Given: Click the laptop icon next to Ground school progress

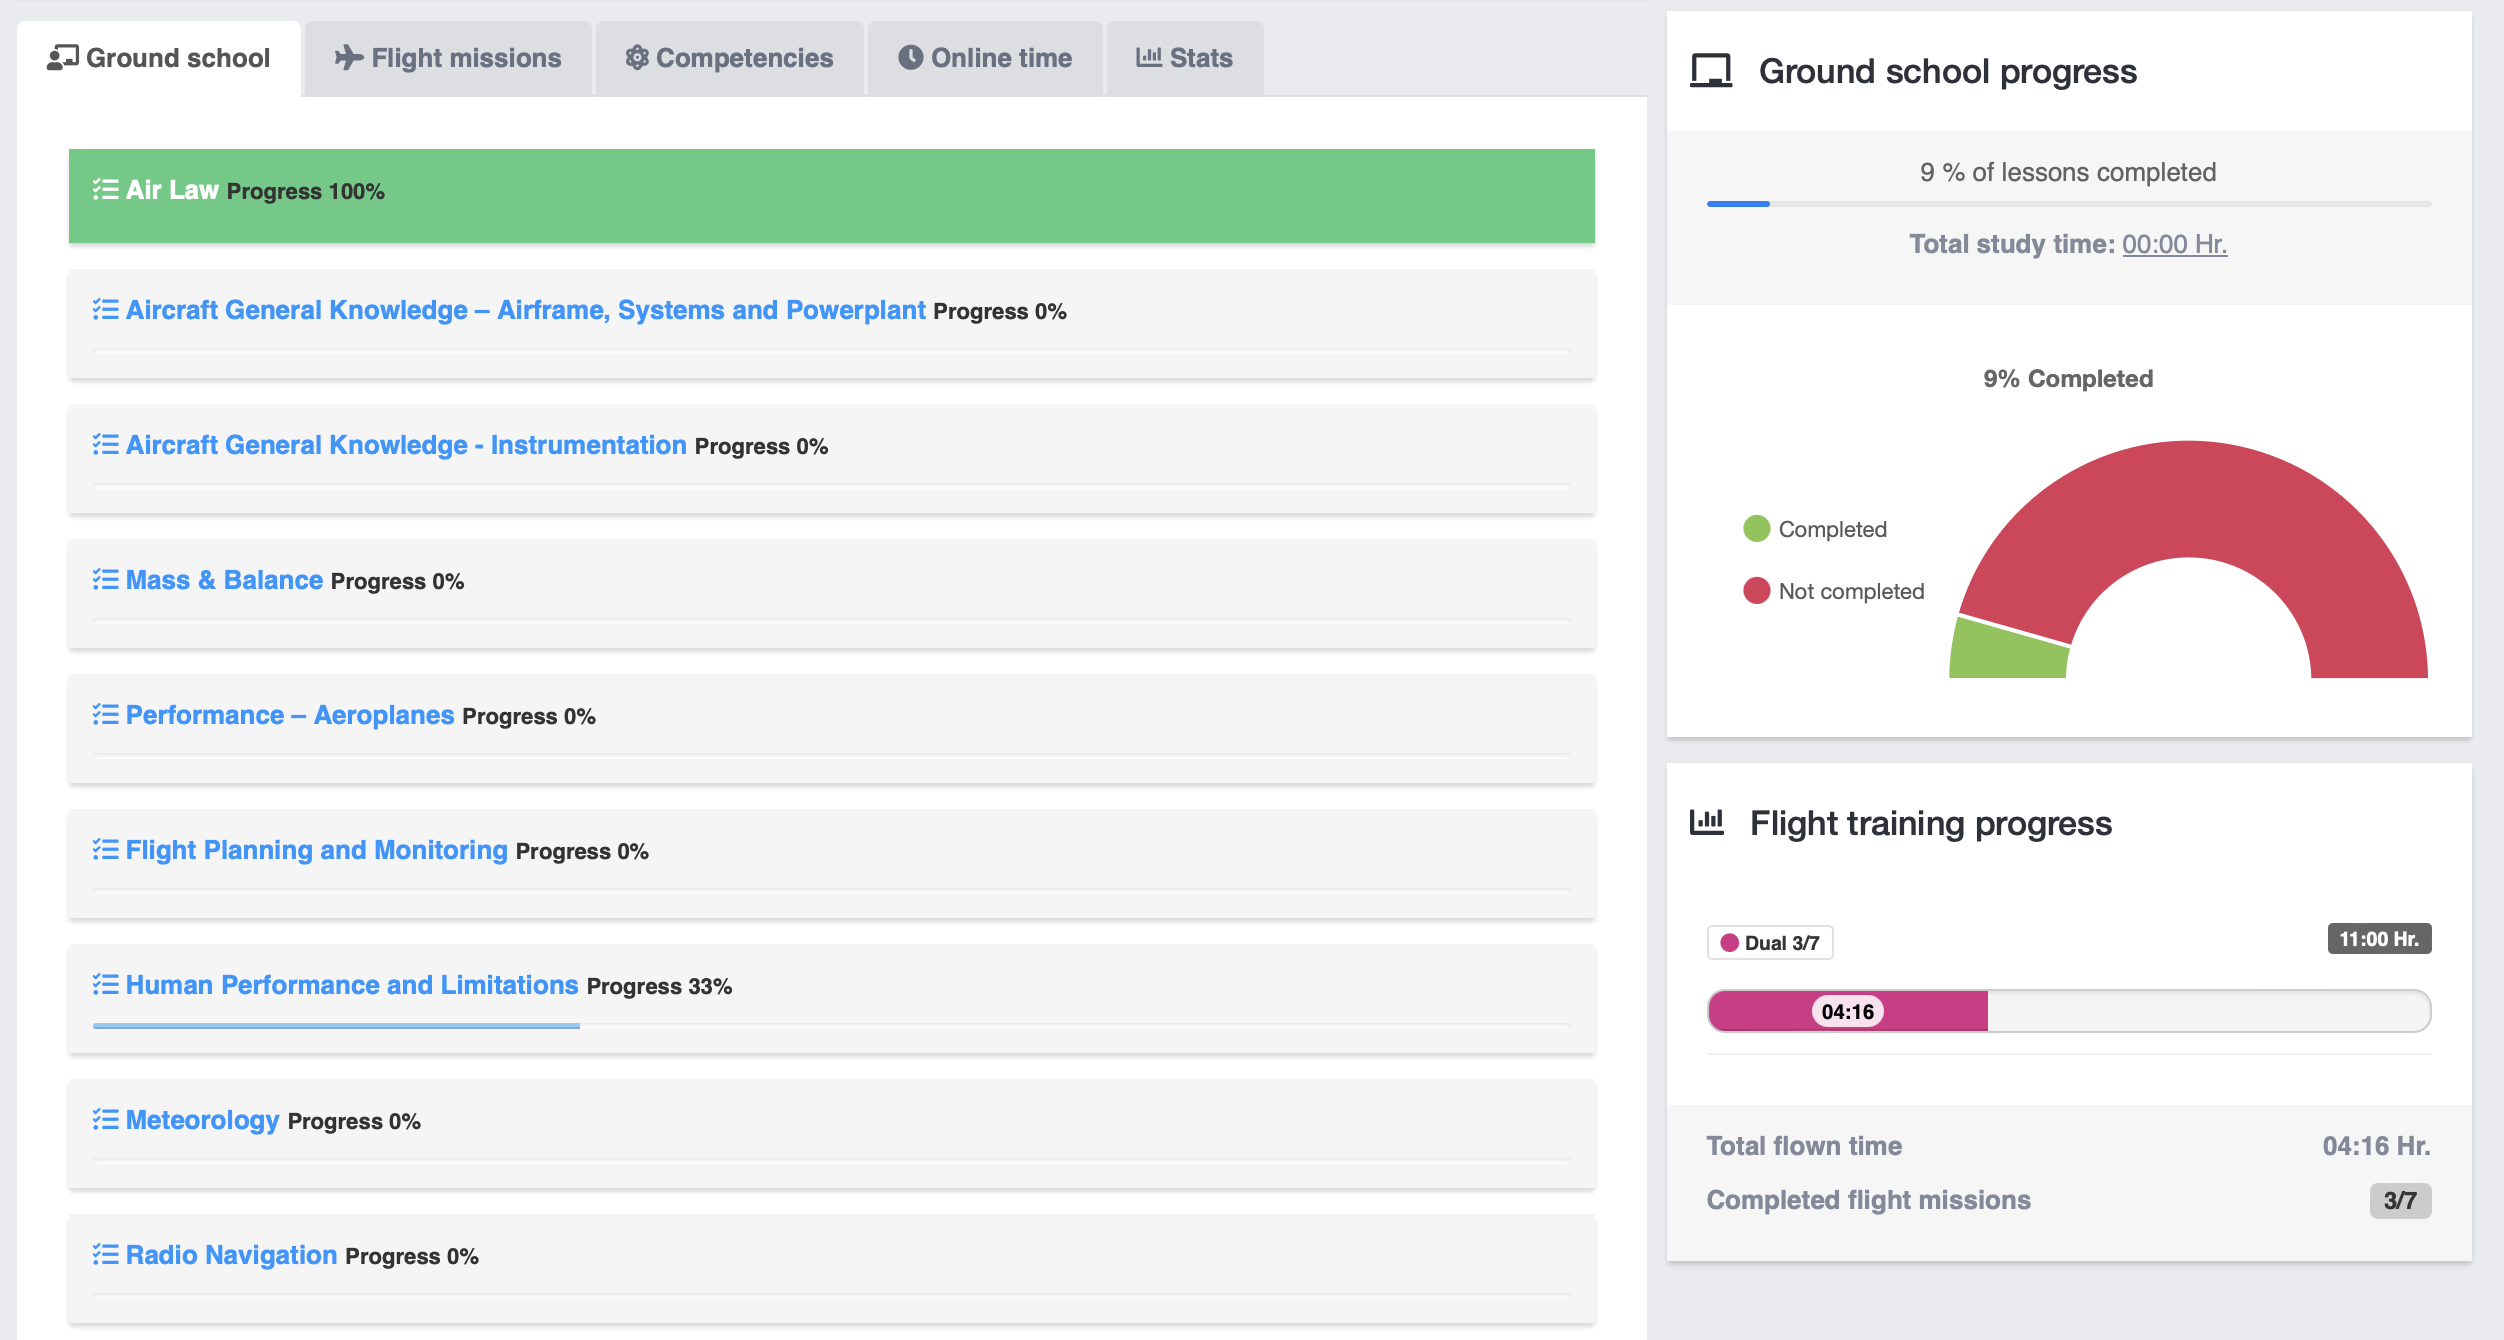Looking at the screenshot, I should 1711,72.
